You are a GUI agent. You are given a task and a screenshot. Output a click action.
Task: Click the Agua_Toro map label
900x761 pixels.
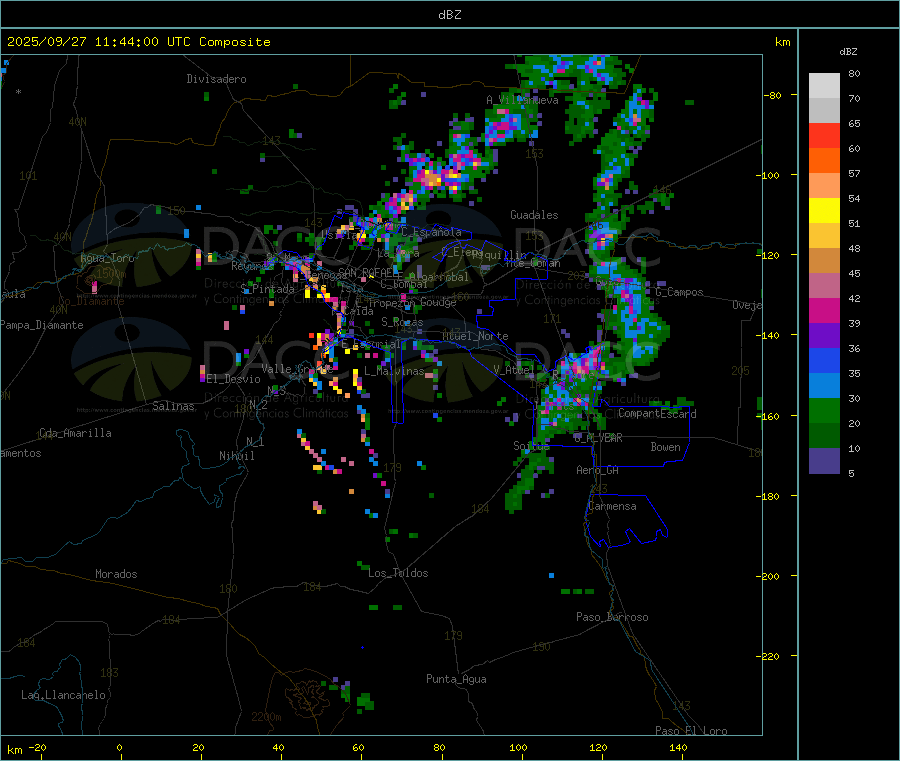click(x=107, y=258)
